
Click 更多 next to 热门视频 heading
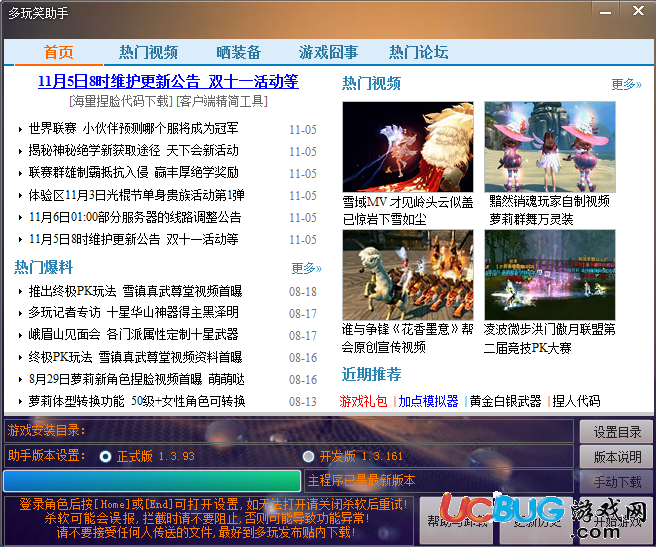626,84
